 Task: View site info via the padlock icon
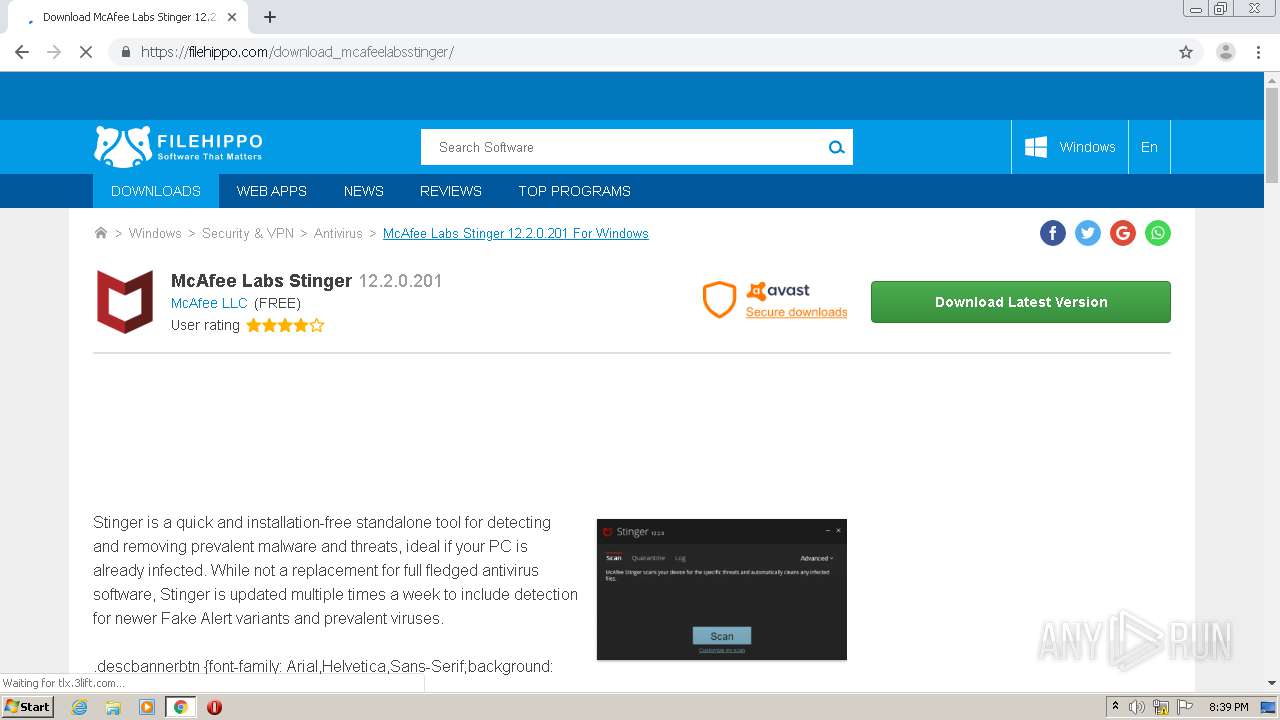click(125, 52)
